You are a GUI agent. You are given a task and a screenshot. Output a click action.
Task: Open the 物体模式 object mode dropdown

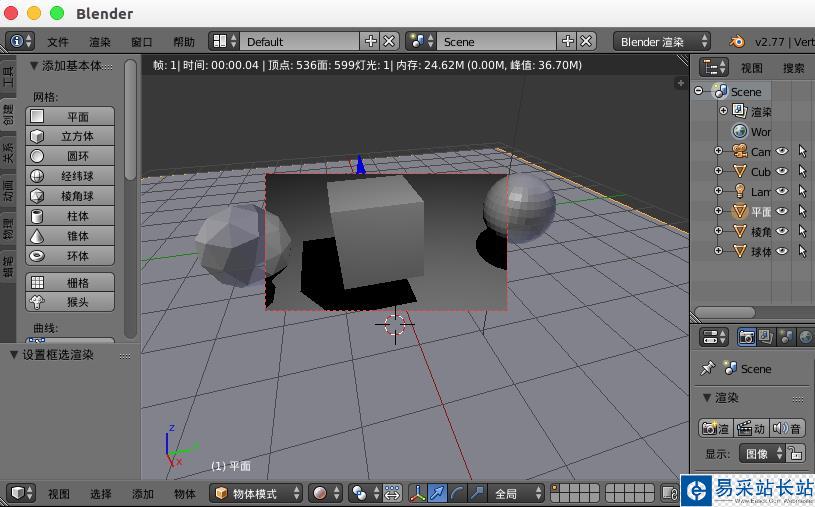[256, 493]
